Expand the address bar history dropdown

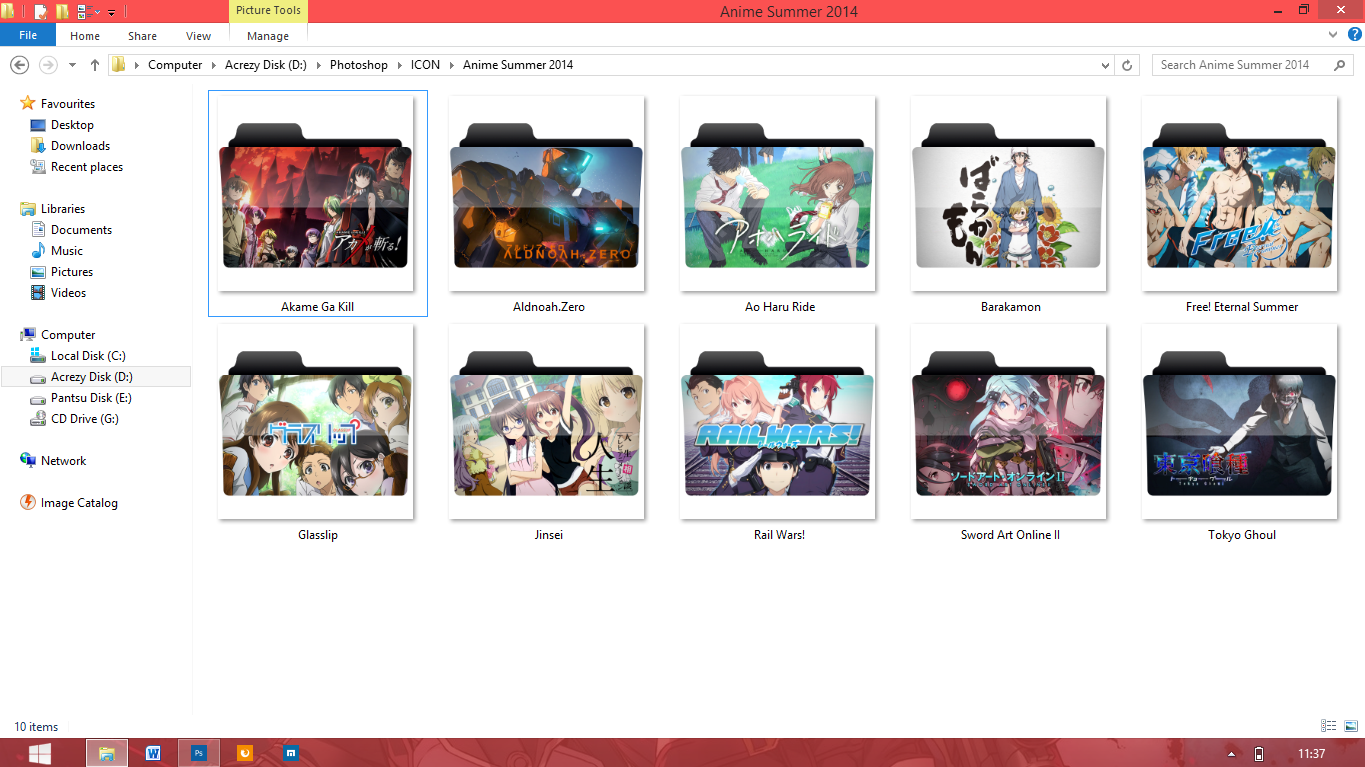tap(1105, 65)
